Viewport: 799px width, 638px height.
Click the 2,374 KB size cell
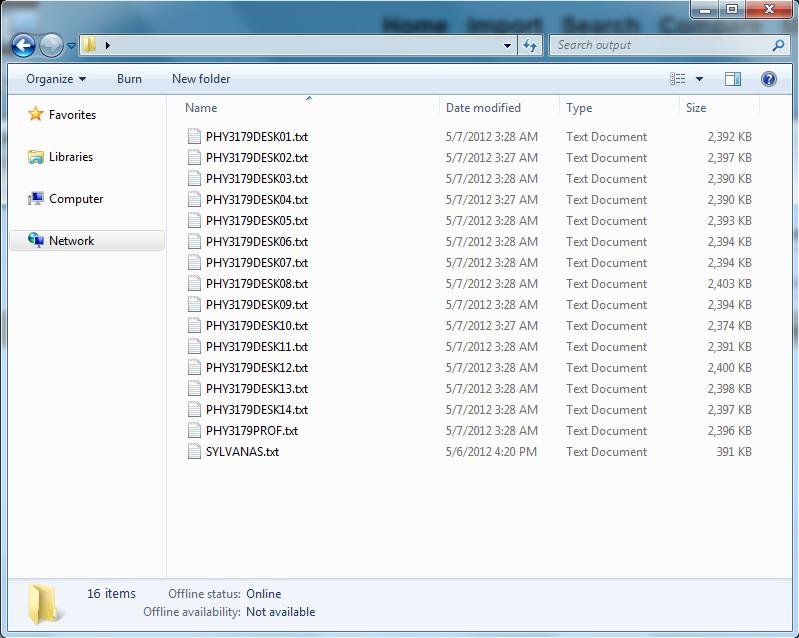(x=729, y=326)
